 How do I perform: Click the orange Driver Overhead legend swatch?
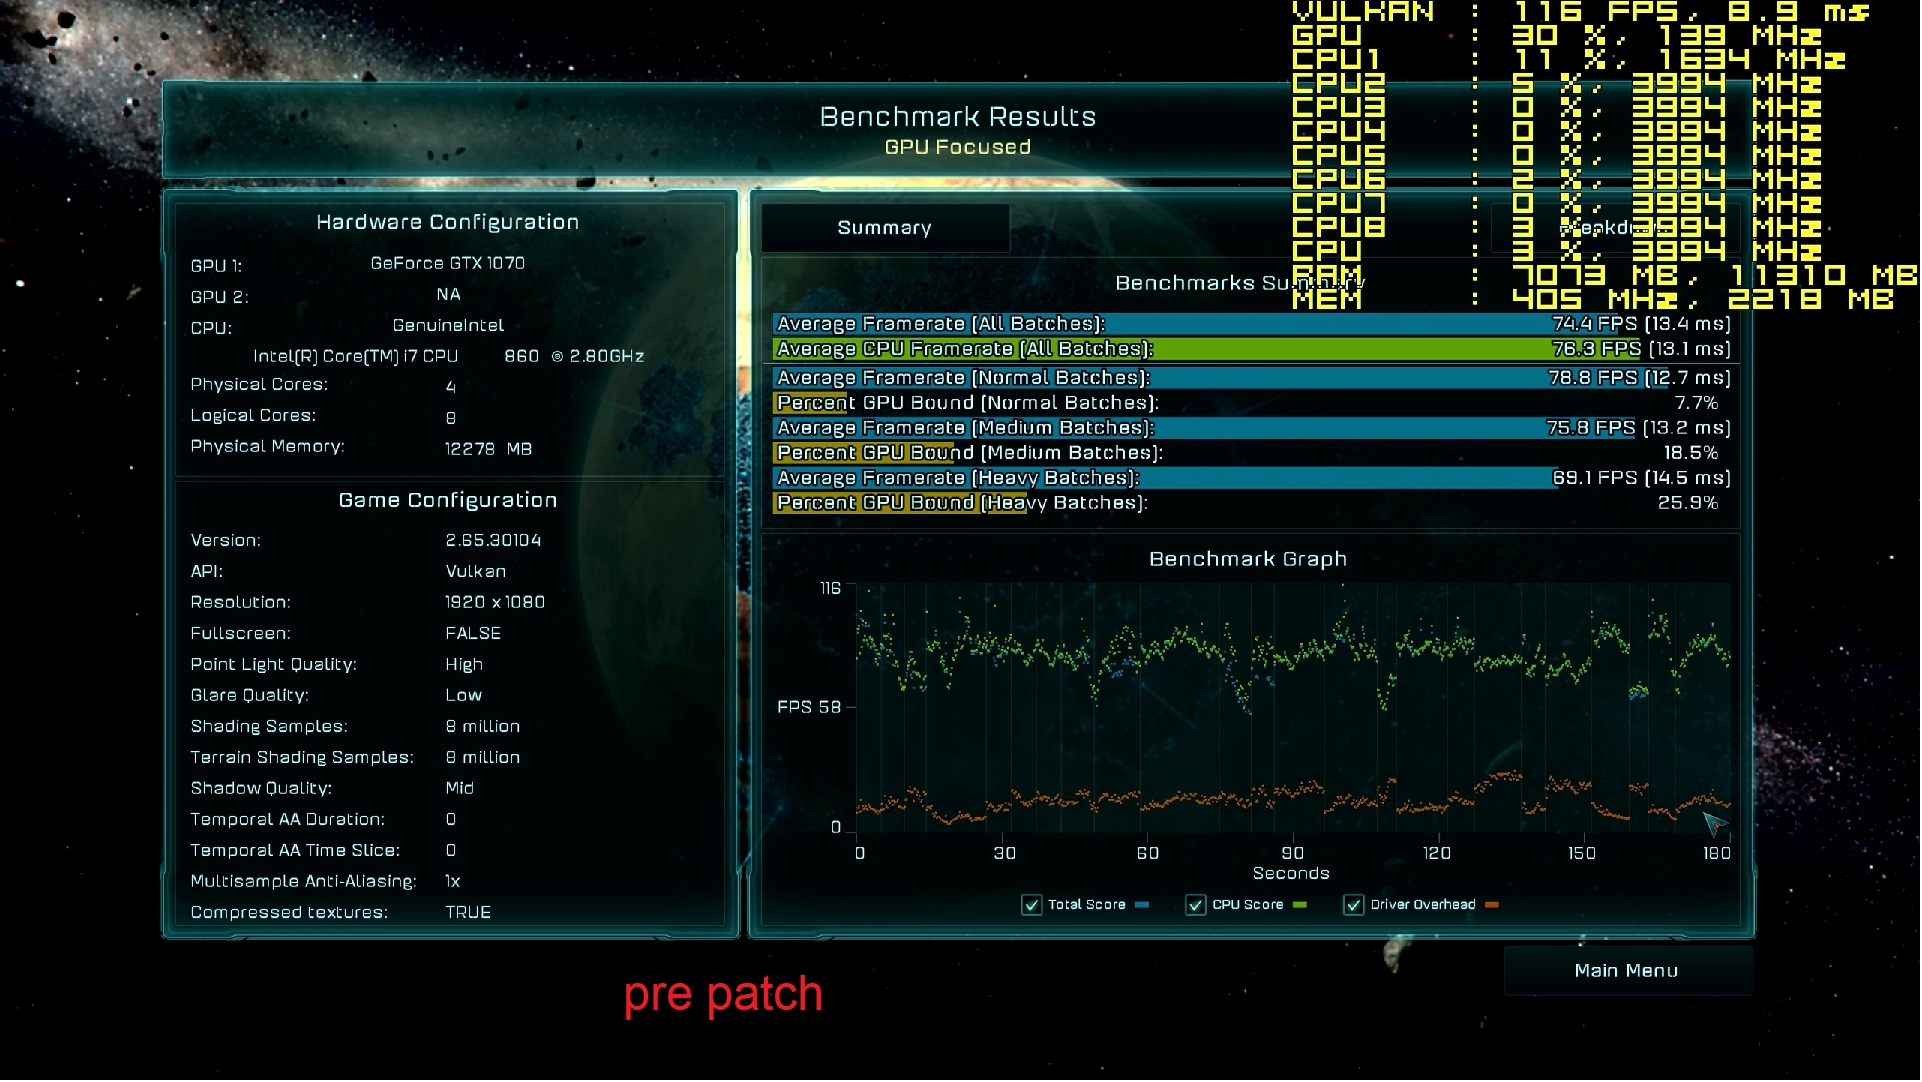[1492, 905]
